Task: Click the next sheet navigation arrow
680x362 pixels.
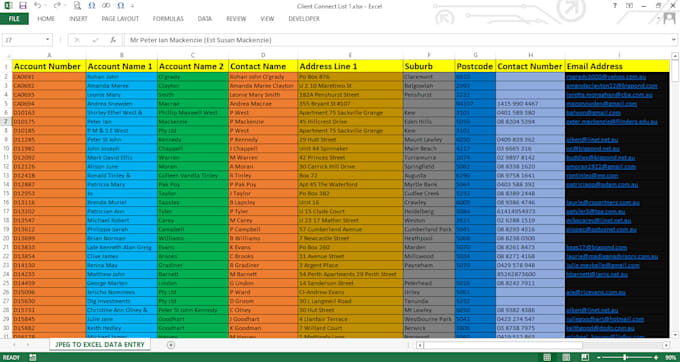Action: 28,345
